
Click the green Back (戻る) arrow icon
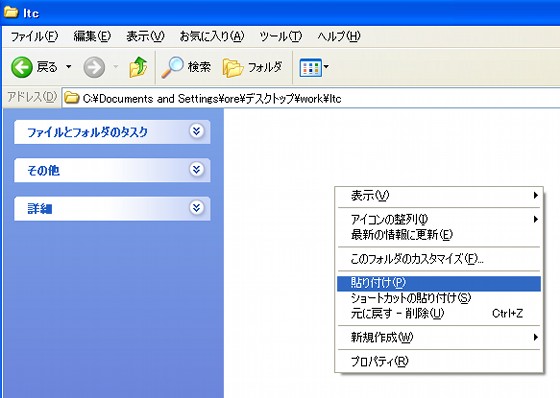(21, 67)
